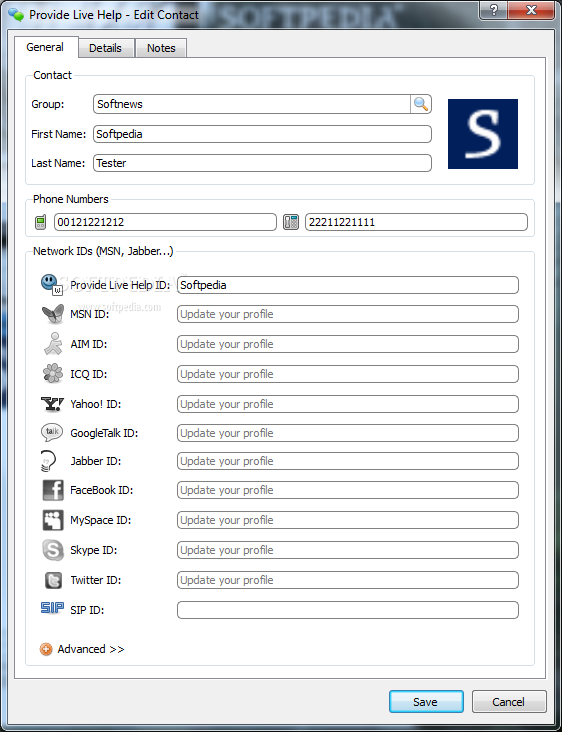Click the Provide Live Help smiley icon
Viewport: 562px width, 732px height.
[51, 284]
